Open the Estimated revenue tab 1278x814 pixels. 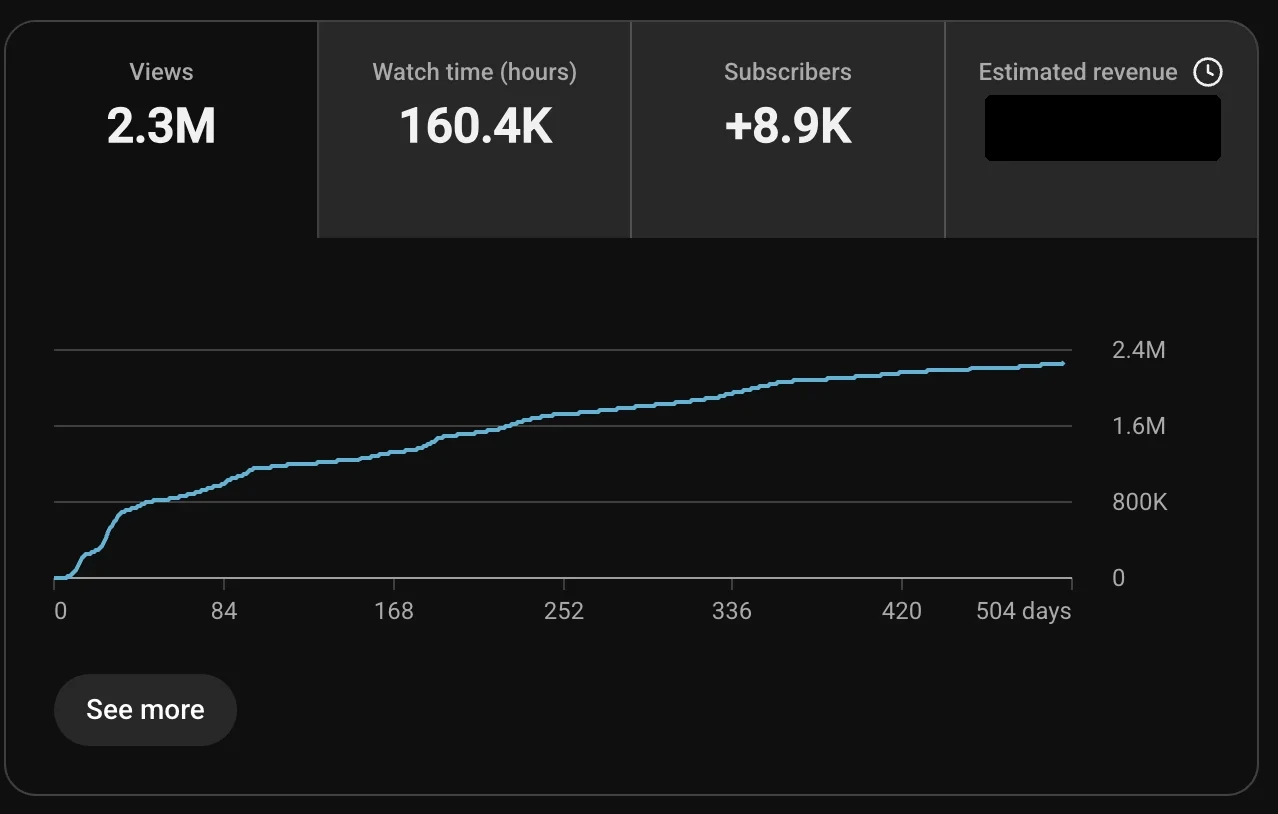tap(1101, 130)
